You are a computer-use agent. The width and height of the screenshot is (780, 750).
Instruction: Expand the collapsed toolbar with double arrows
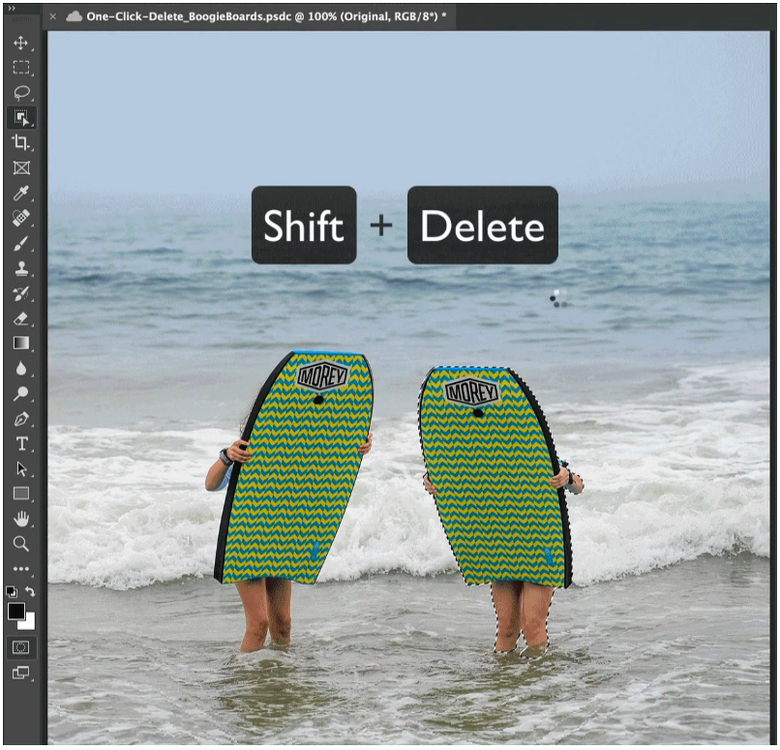[11, 8]
